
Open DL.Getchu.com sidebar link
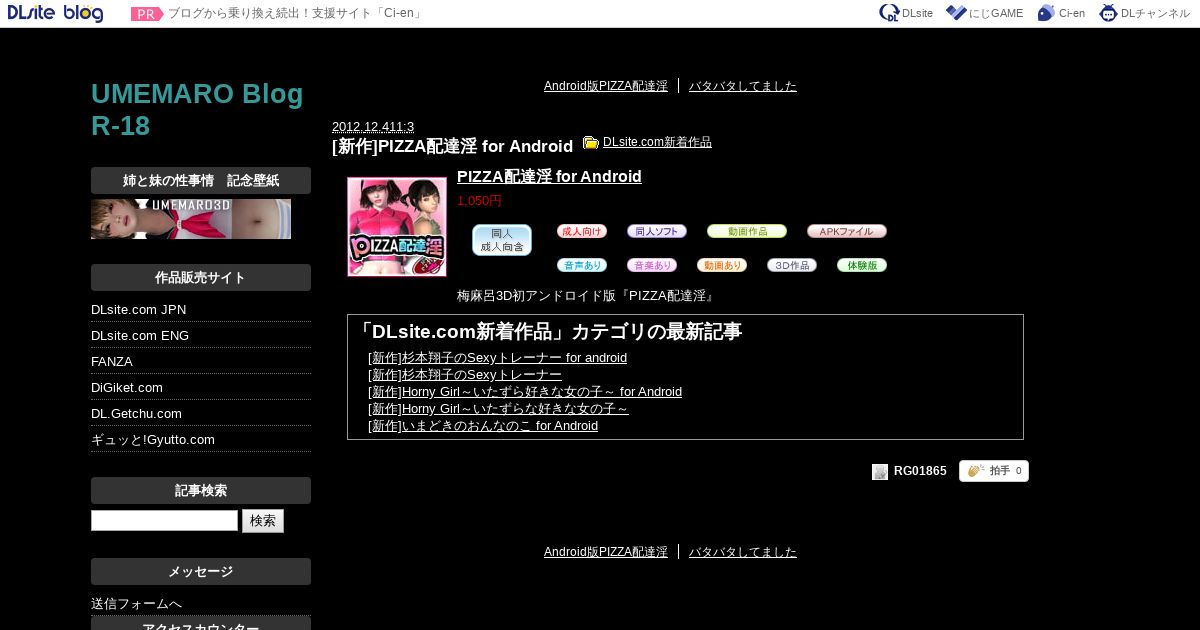137,414
